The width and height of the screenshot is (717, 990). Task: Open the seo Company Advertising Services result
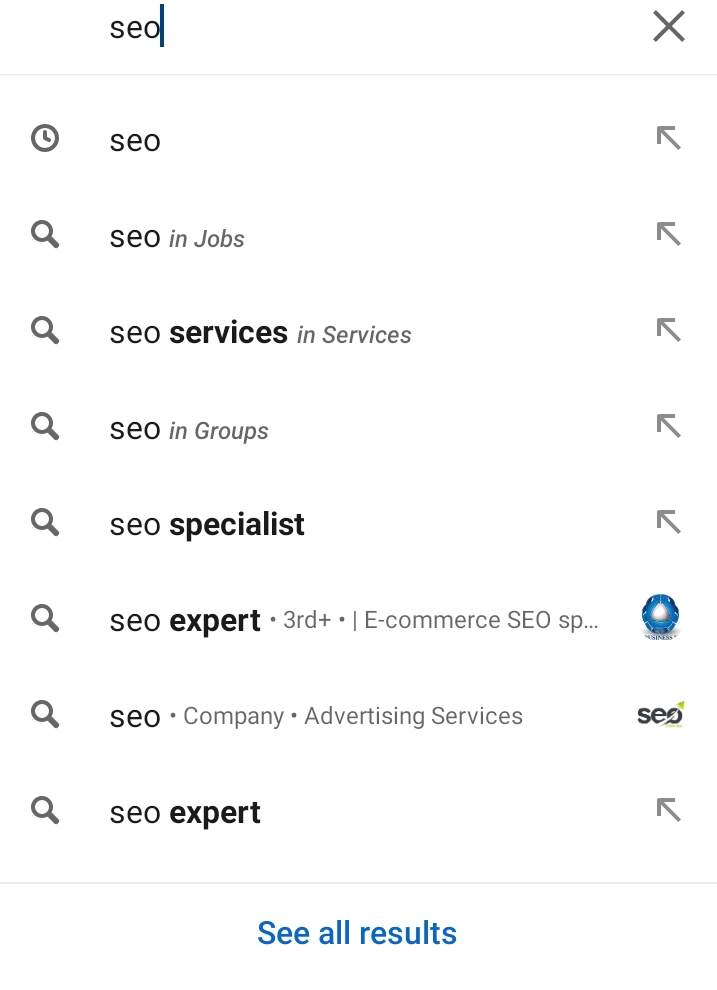(358, 715)
